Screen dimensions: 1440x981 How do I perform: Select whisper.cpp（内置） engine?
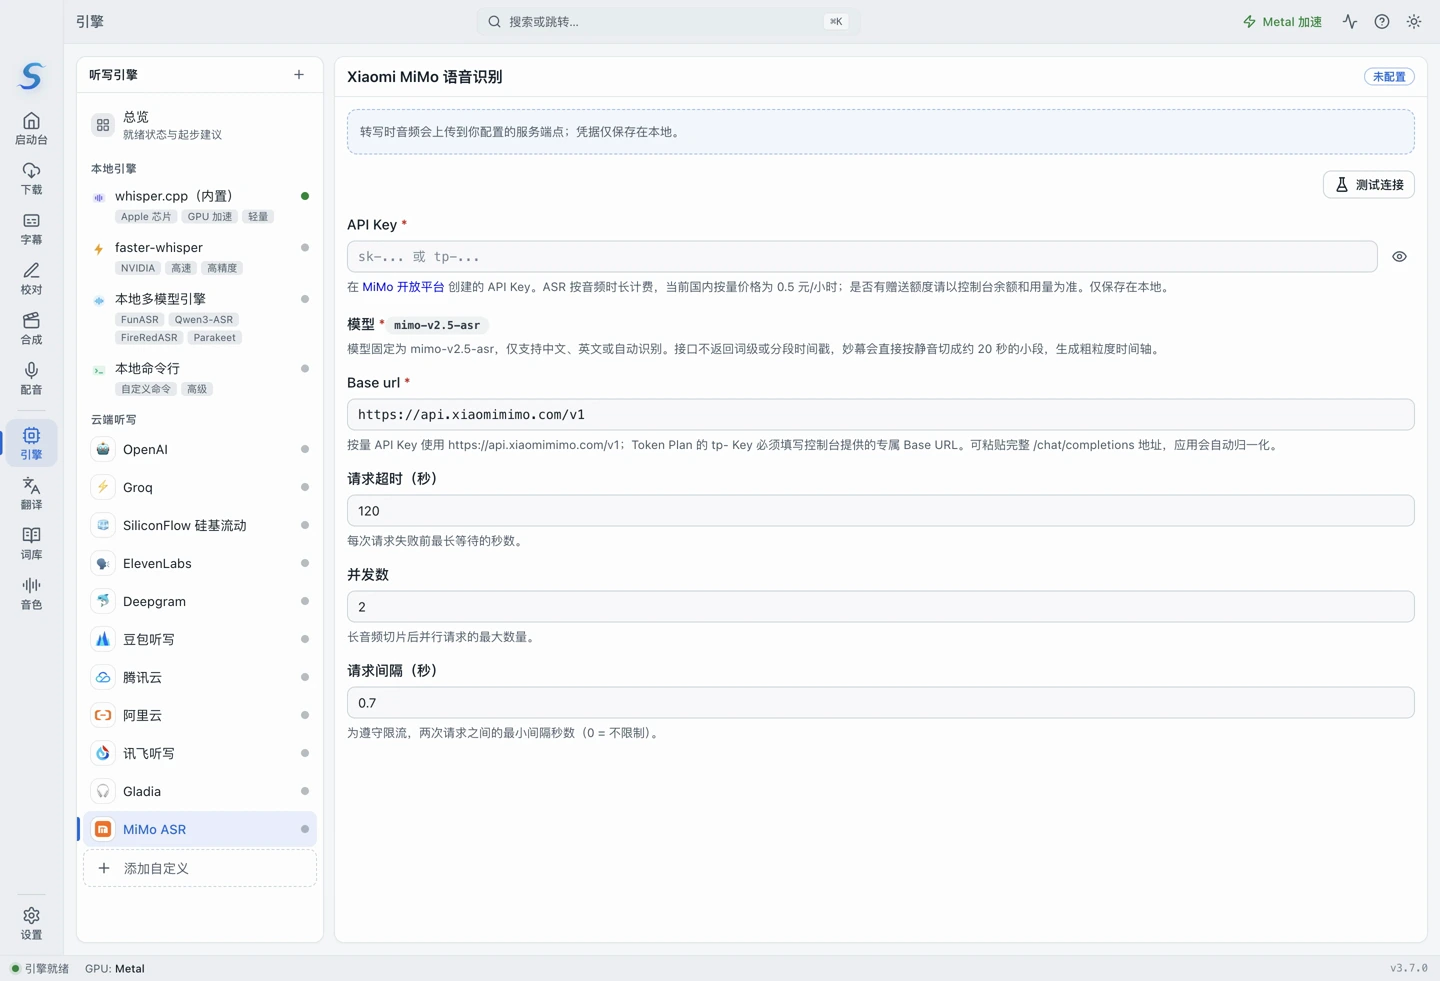click(200, 205)
